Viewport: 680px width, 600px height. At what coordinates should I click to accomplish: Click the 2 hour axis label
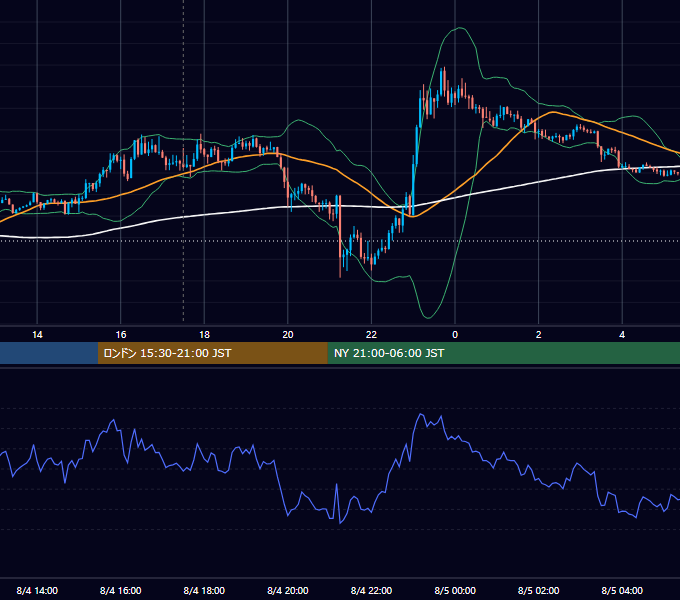point(539,335)
